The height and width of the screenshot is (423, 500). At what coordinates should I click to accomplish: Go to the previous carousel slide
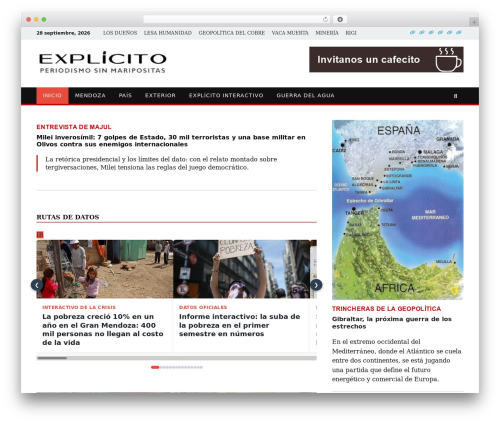[x=37, y=285]
